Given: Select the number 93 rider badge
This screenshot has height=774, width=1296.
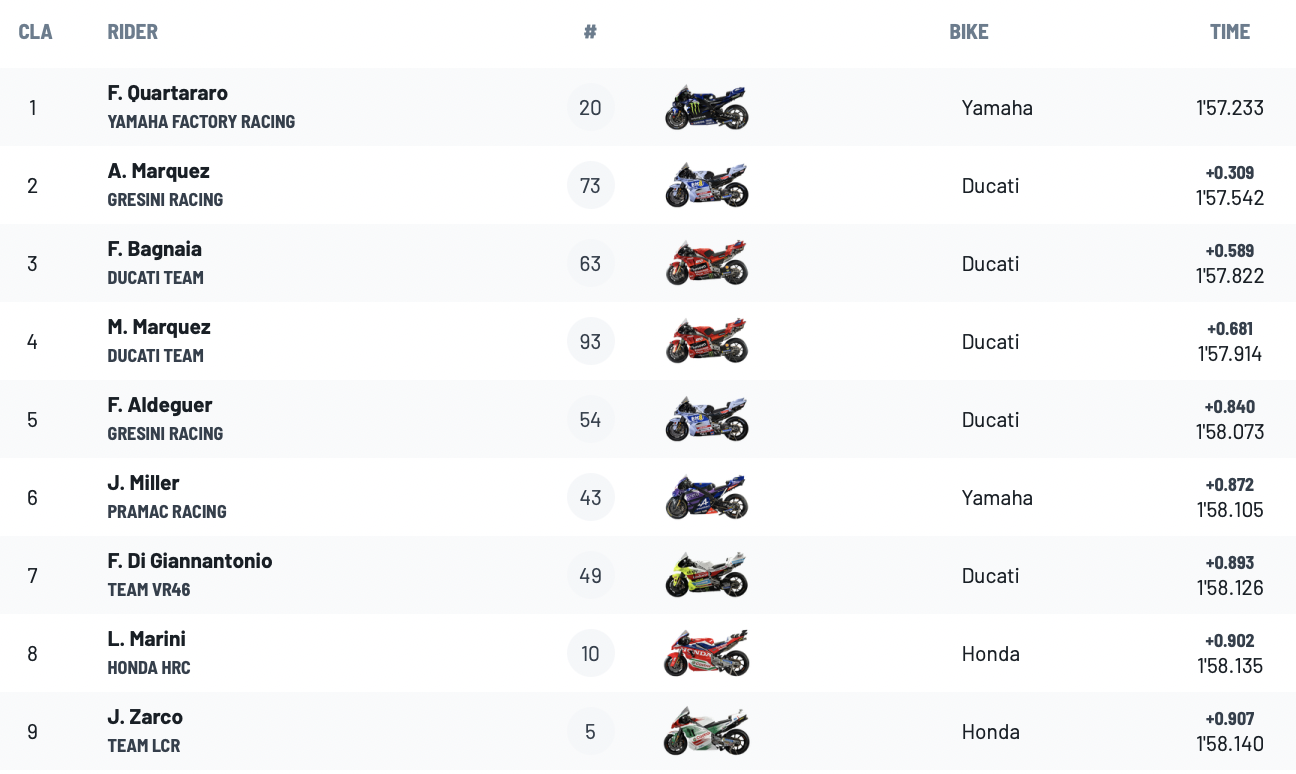Looking at the screenshot, I should tap(590, 341).
